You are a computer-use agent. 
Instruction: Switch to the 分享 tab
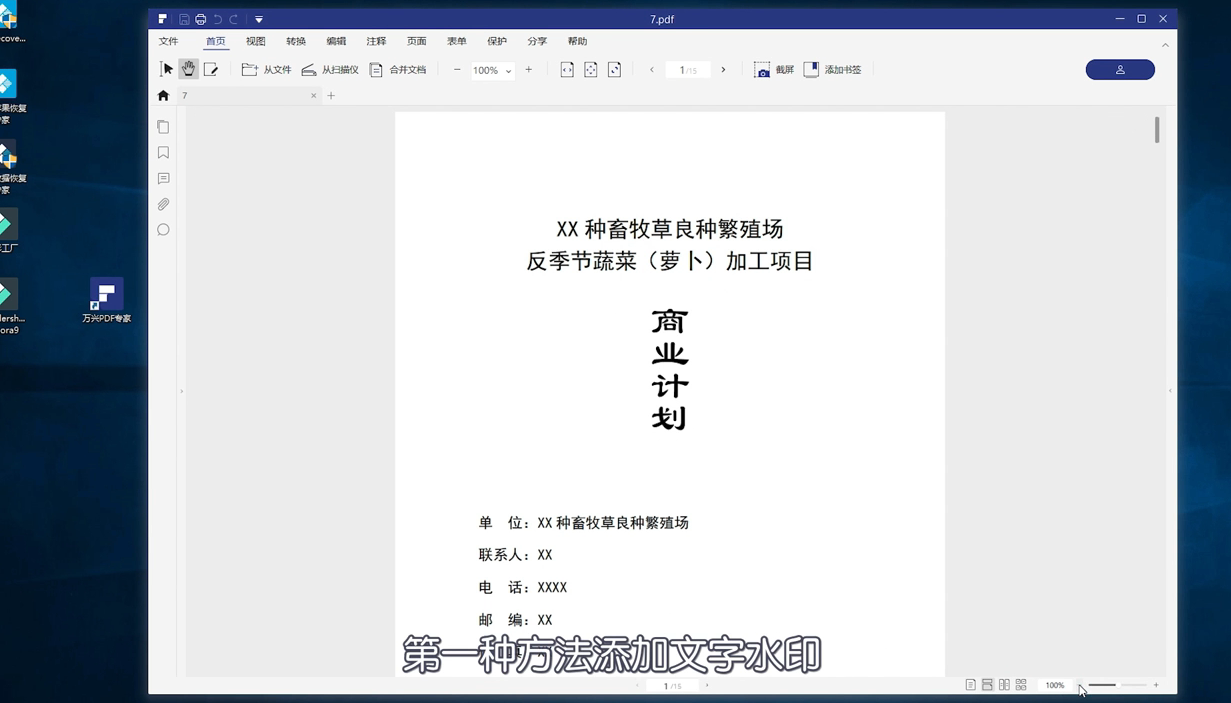[x=537, y=42]
